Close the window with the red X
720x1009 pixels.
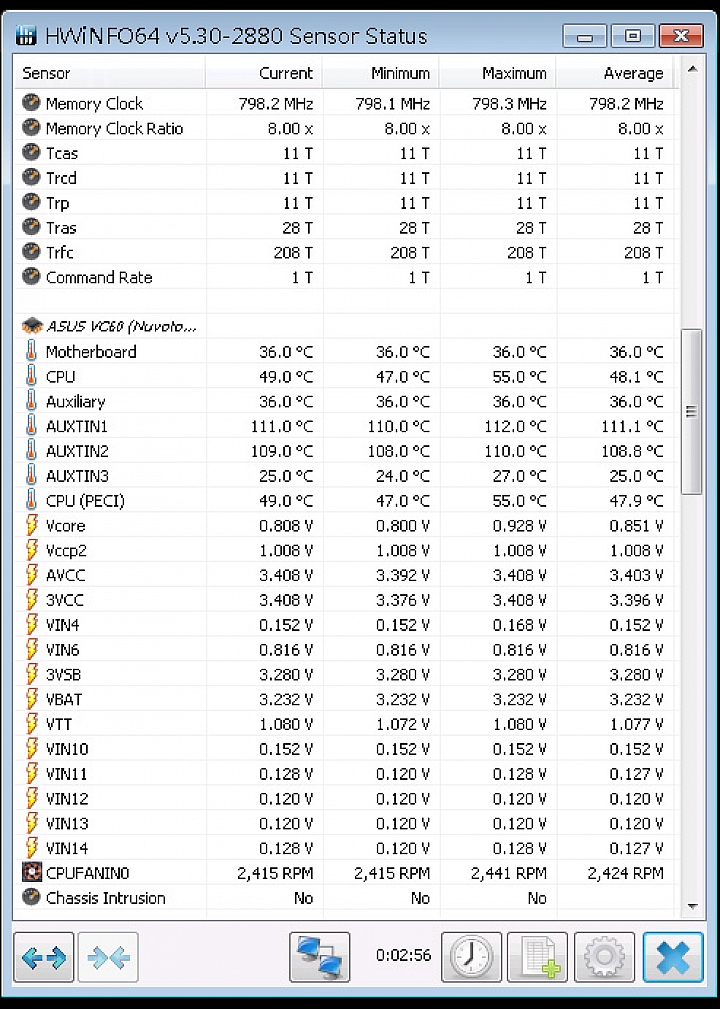click(x=681, y=36)
